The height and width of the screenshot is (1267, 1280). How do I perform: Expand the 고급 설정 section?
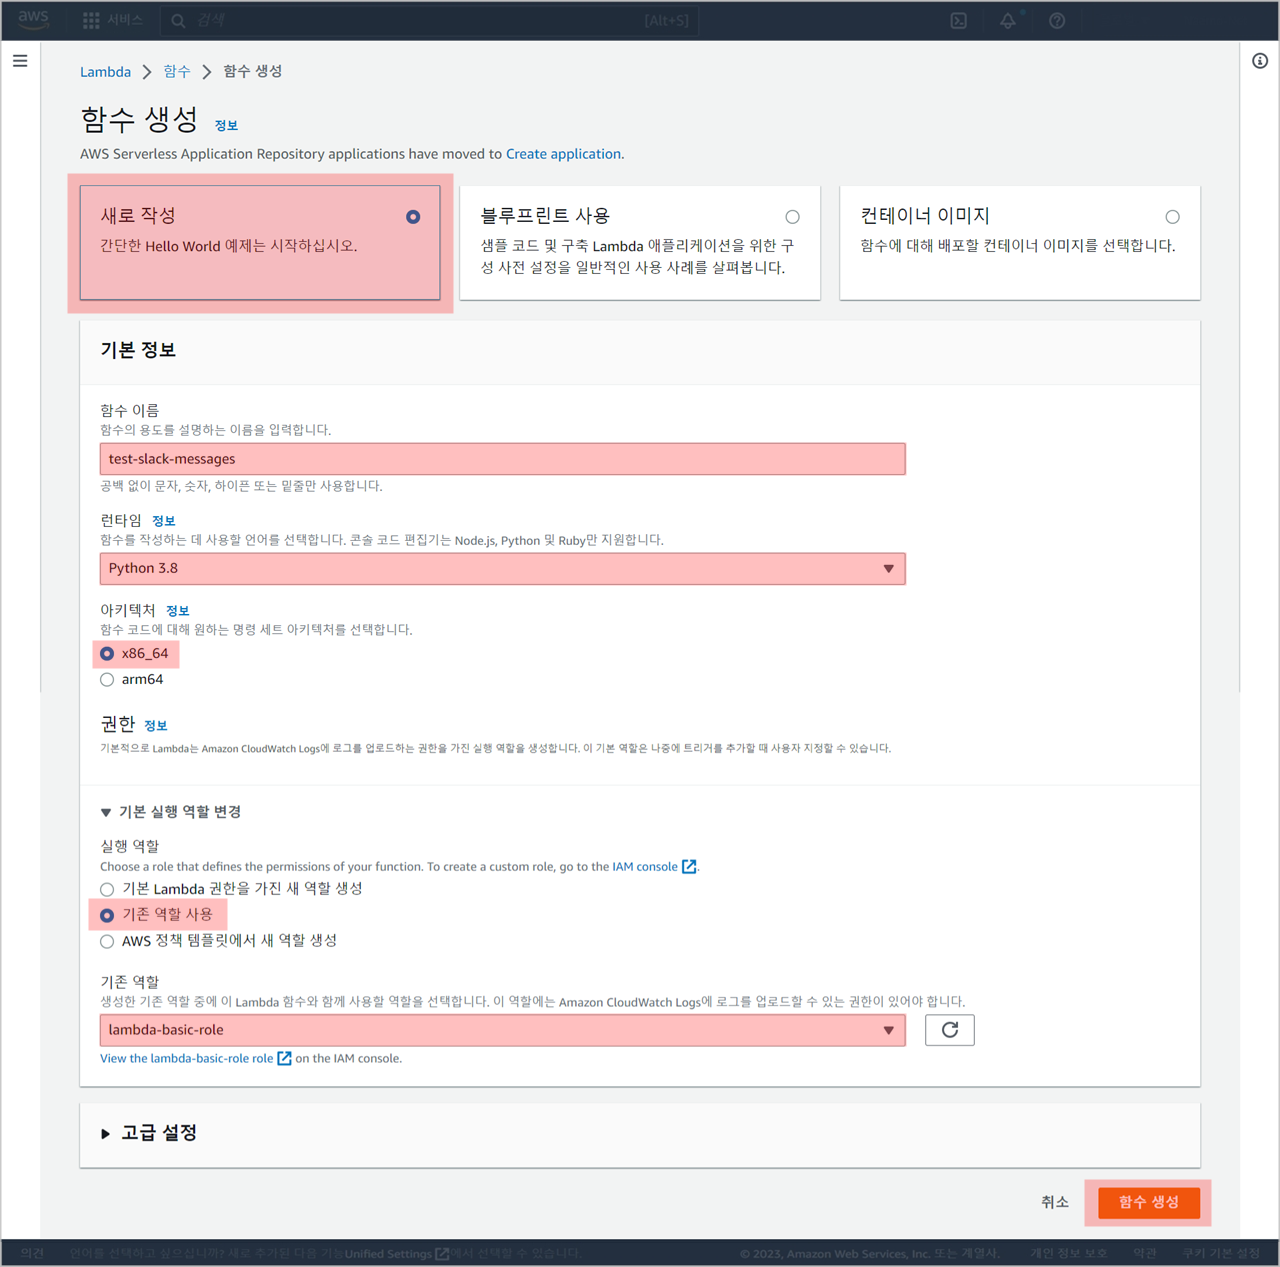click(149, 1133)
